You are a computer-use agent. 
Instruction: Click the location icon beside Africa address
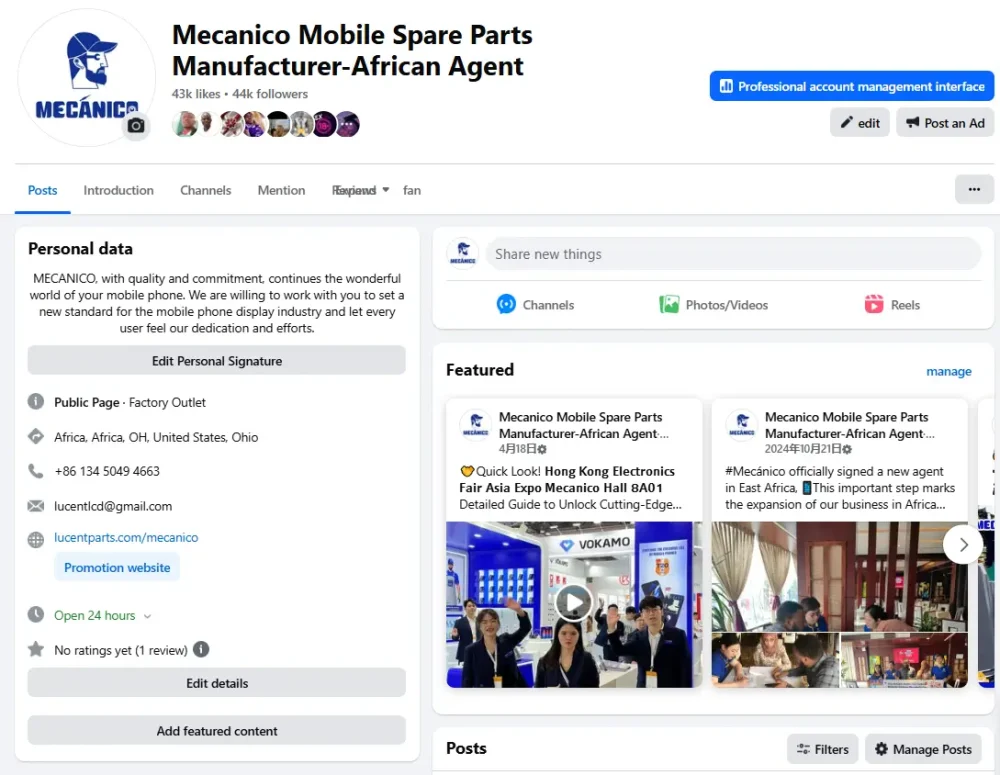[36, 436]
